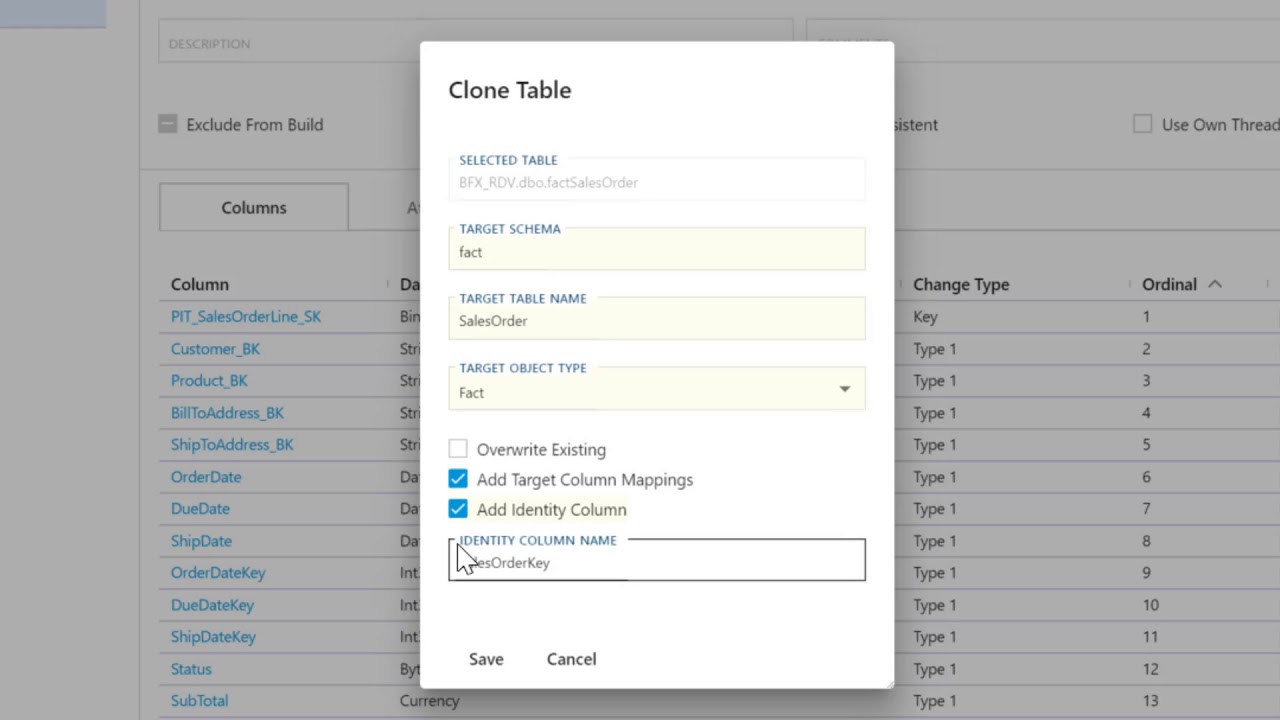Focus the Identity Column Name field
1280x720 pixels.
(657, 560)
